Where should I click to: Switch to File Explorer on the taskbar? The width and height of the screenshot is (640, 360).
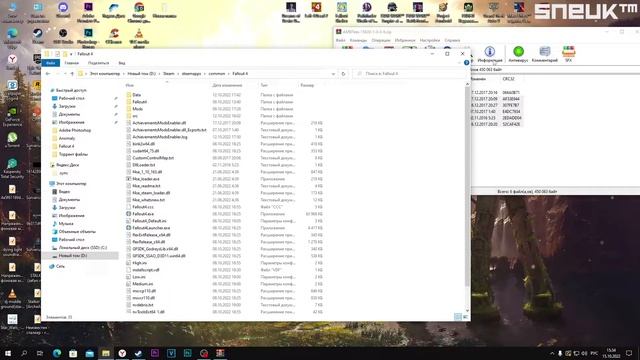[106, 353]
